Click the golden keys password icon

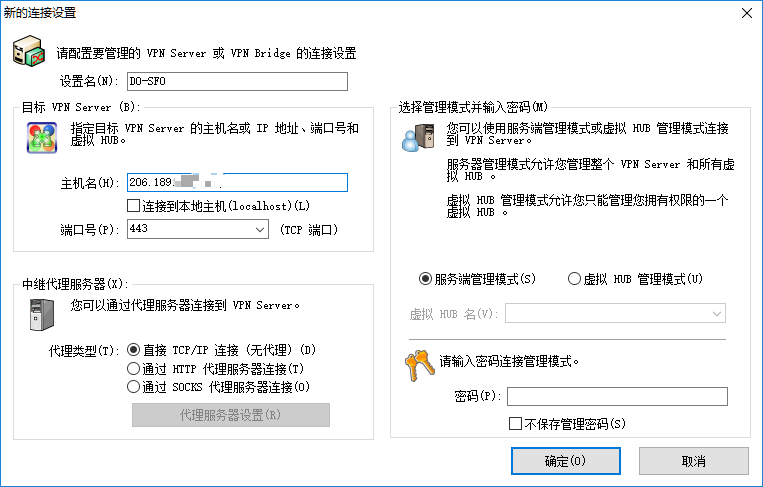pos(419,366)
